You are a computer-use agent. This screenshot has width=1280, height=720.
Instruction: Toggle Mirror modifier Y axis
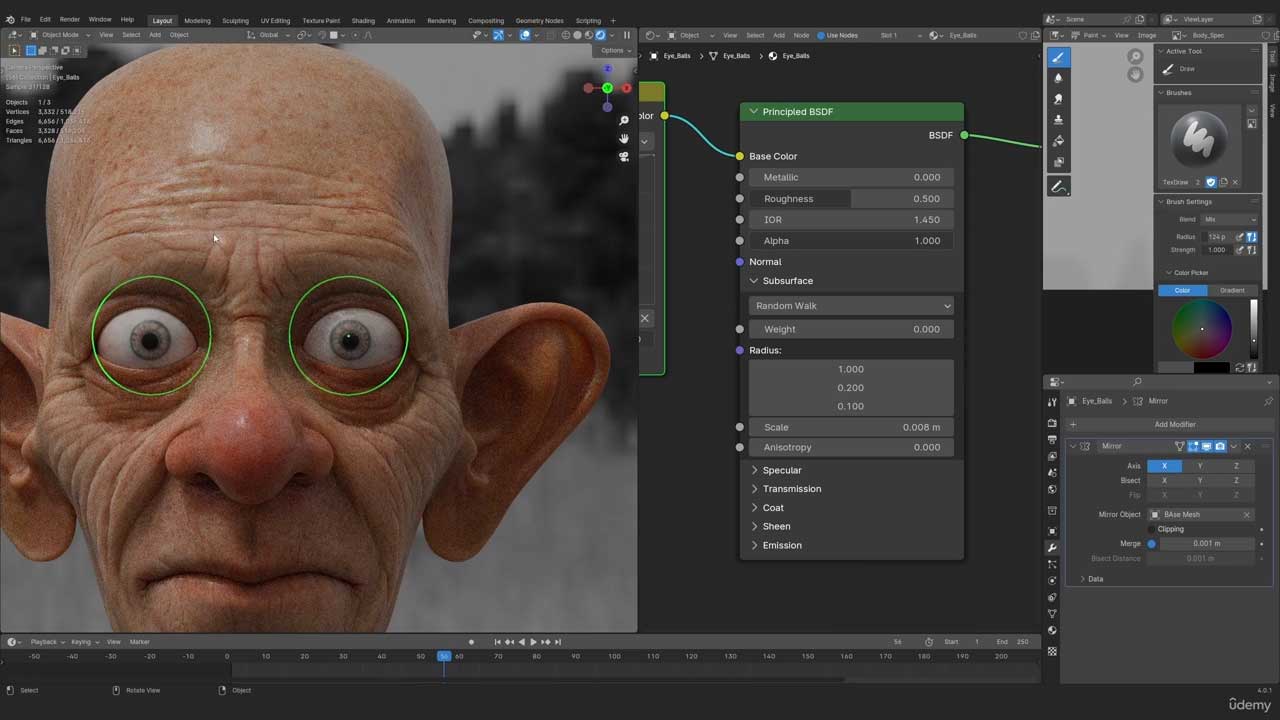pyautogui.click(x=1200, y=466)
